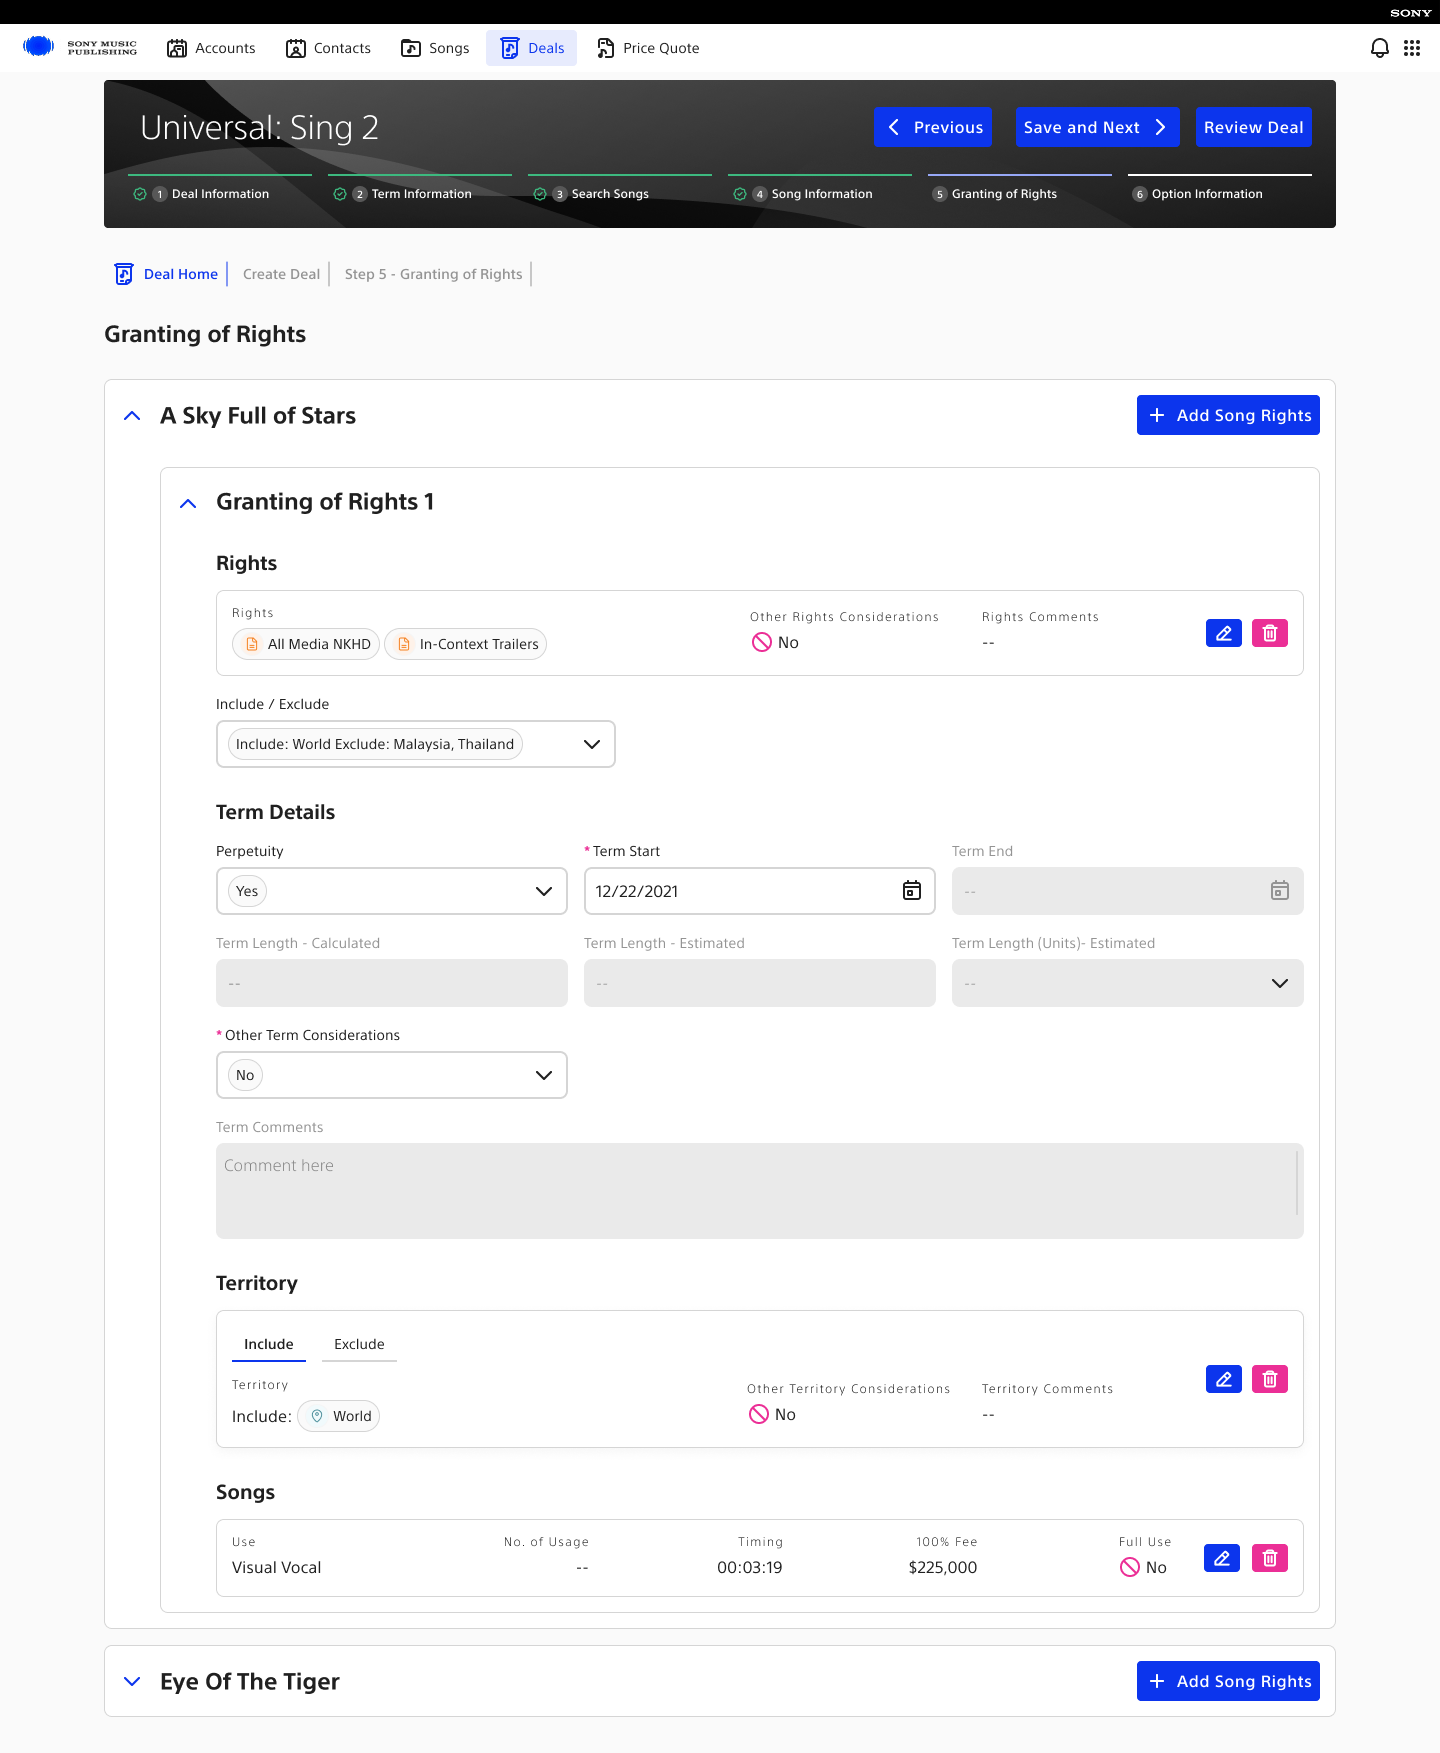
Task: Click the In-Context Trailers rights chip
Action: click(466, 644)
